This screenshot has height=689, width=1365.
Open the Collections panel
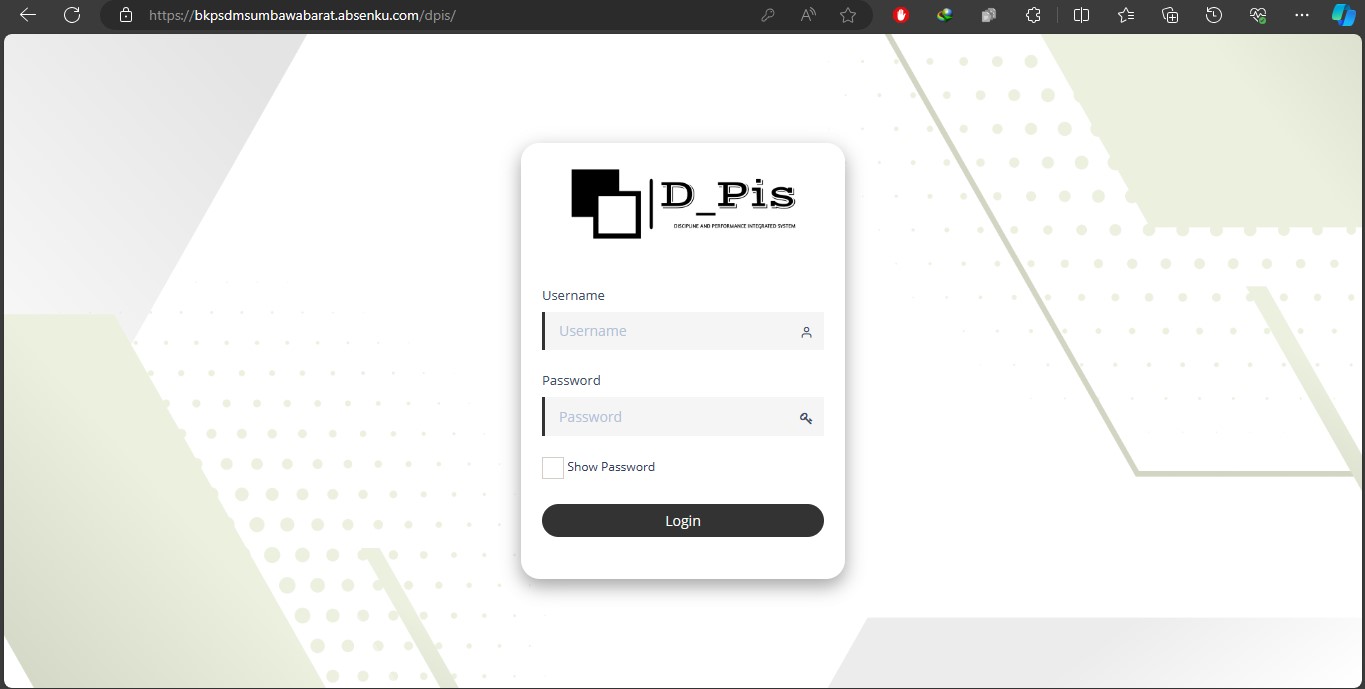point(1170,15)
